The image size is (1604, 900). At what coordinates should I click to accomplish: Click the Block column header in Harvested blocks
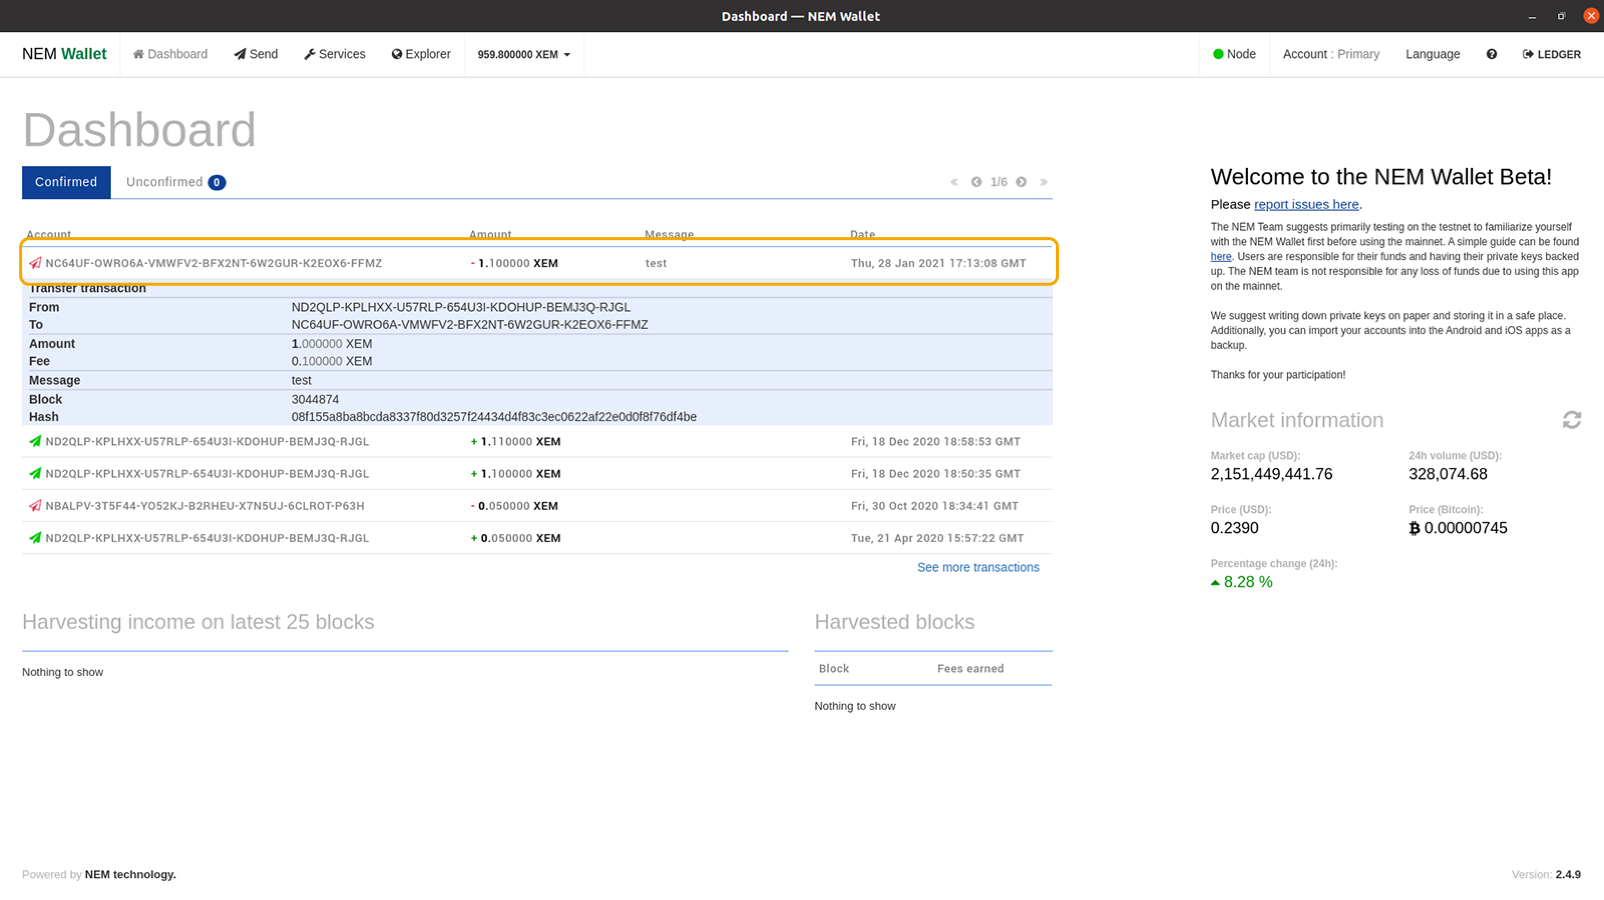coord(834,669)
